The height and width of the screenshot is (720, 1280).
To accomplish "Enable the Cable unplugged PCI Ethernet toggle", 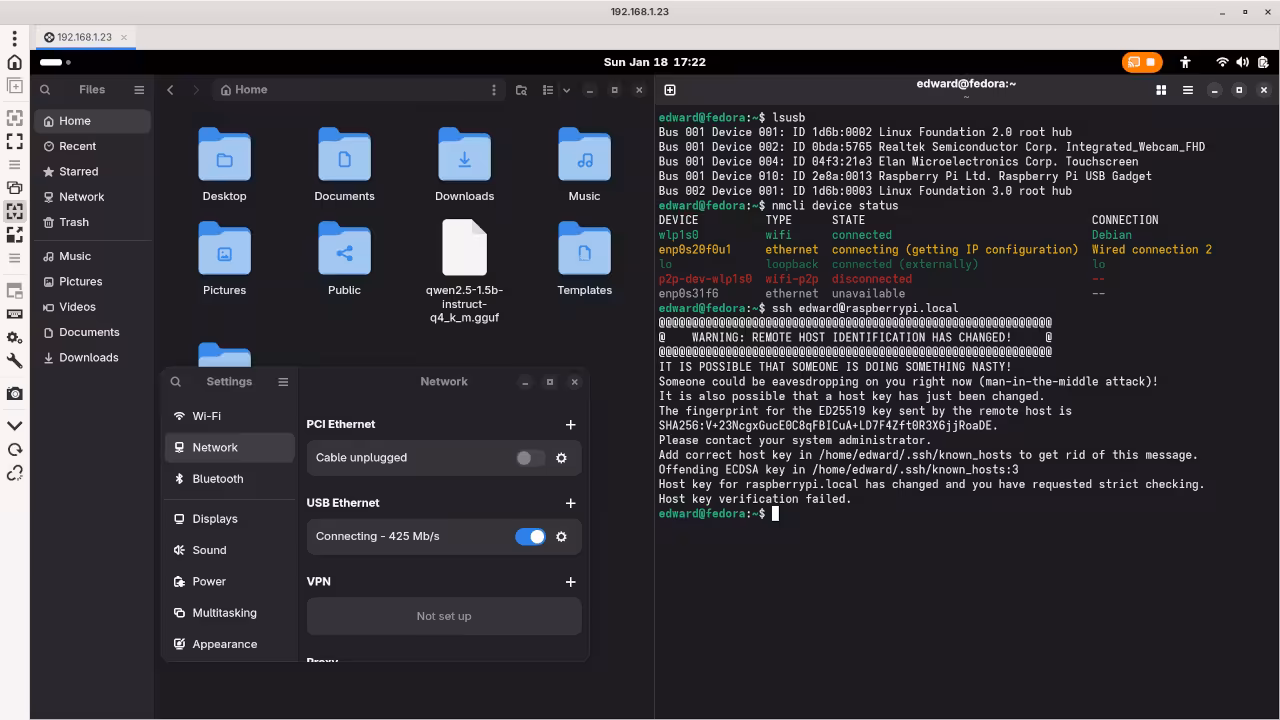I will pos(528,458).
